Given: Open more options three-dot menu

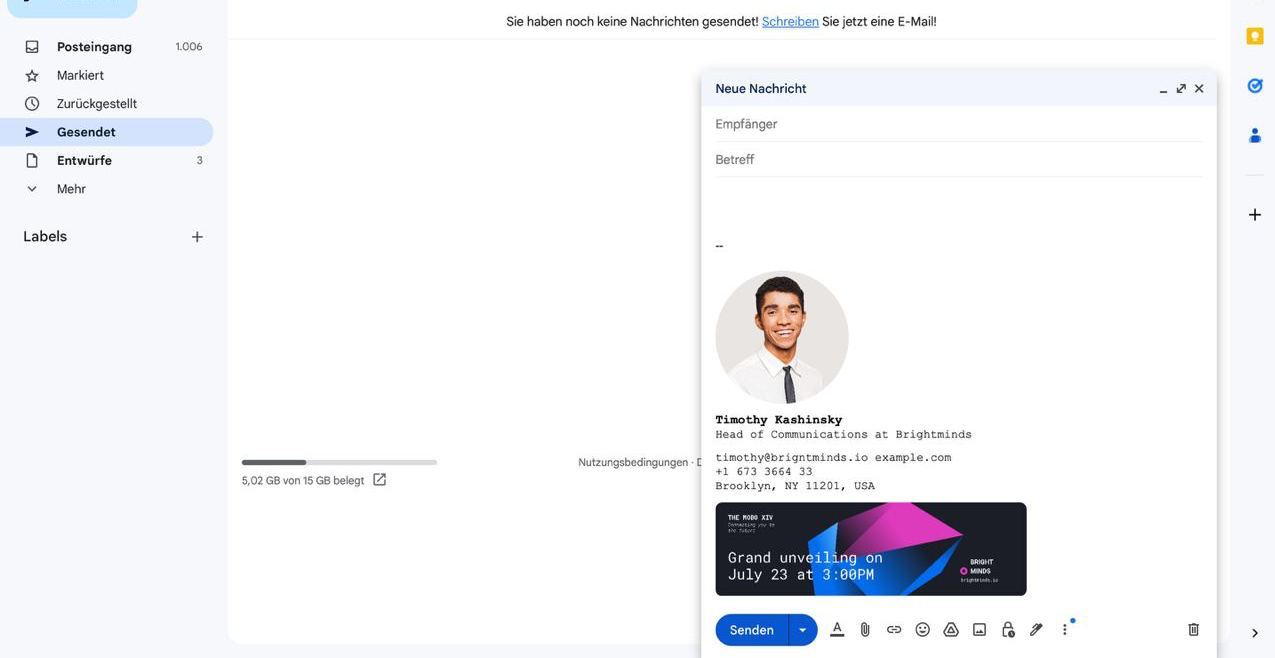Looking at the screenshot, I should click(x=1065, y=630).
